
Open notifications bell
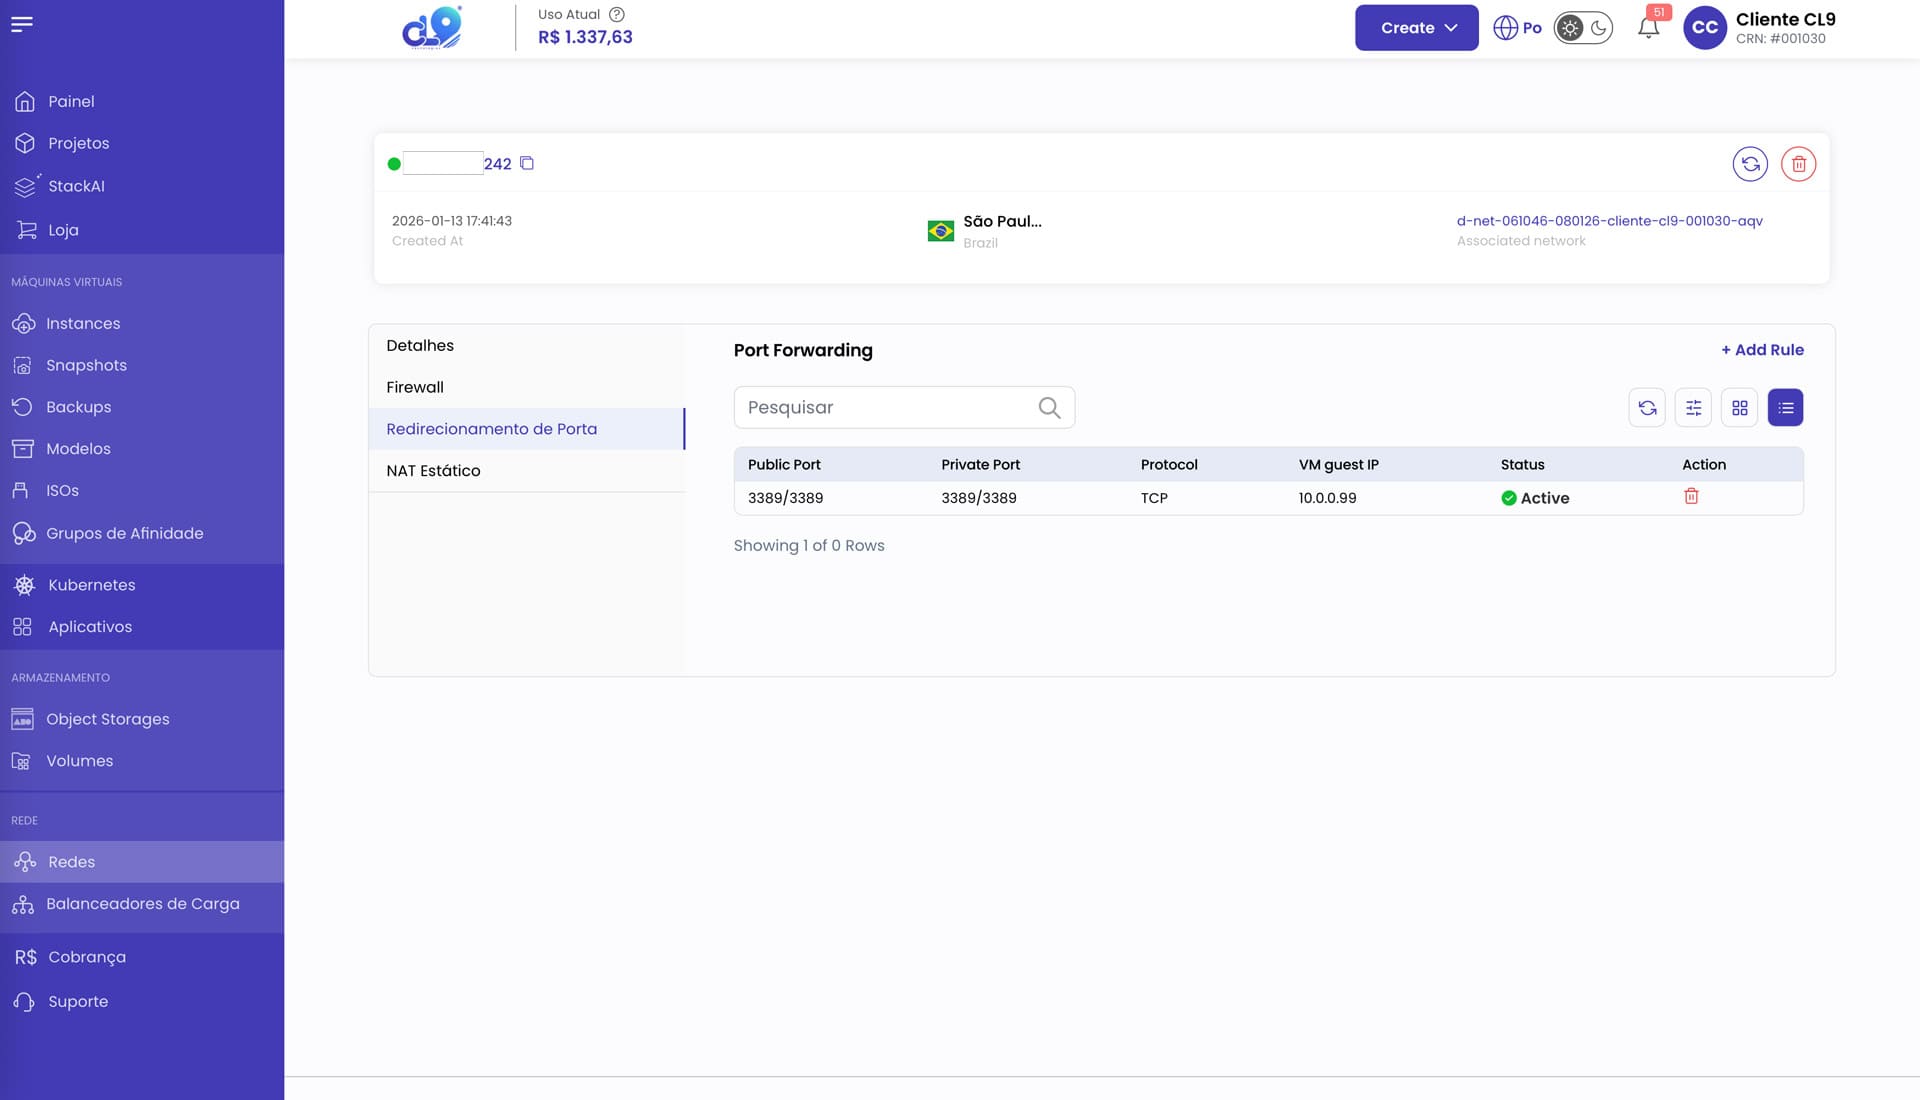pyautogui.click(x=1649, y=28)
